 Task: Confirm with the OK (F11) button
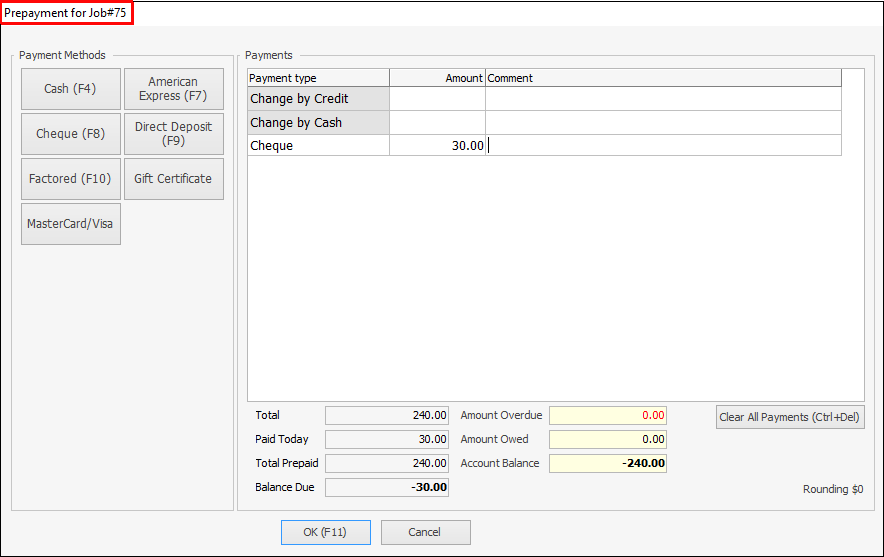325,532
